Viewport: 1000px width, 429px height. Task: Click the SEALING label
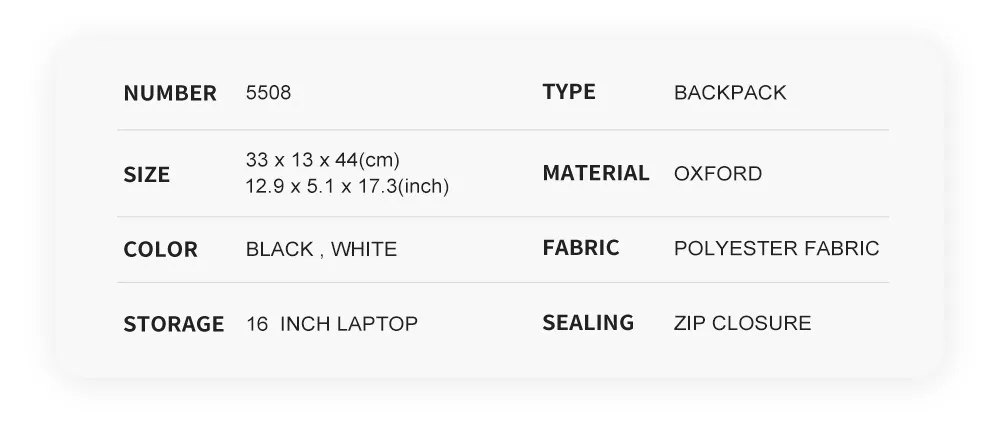click(588, 322)
